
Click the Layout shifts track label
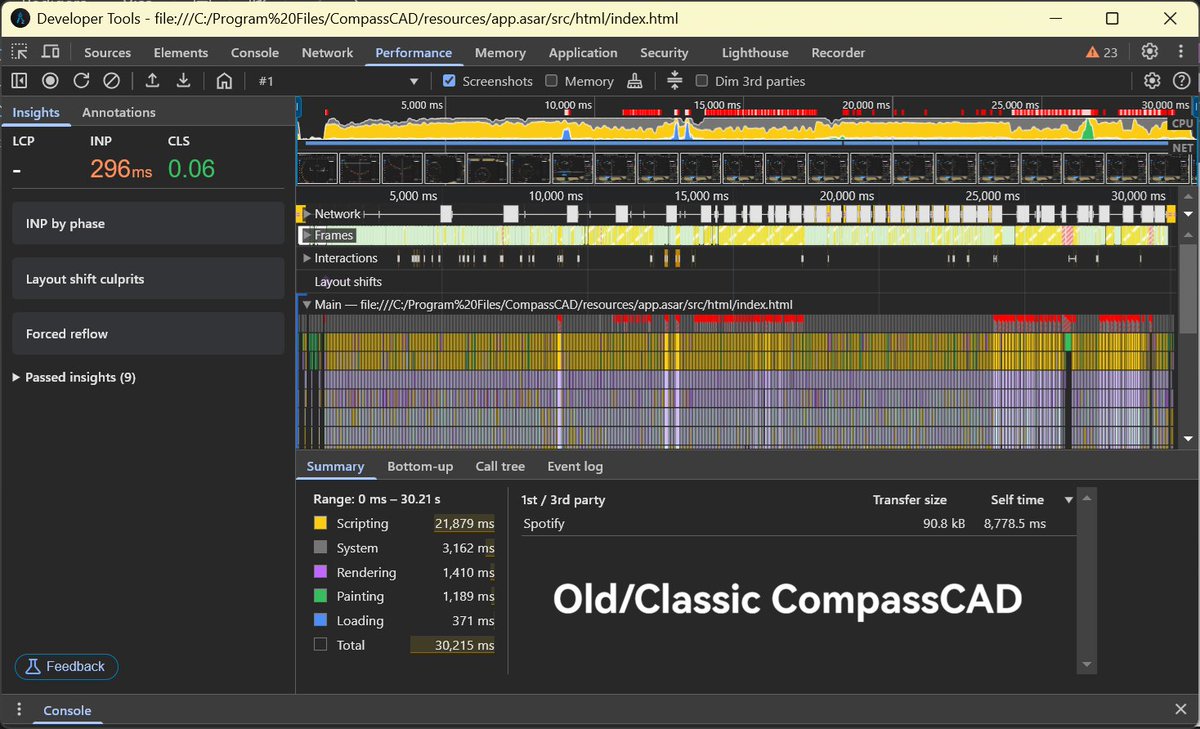click(x=348, y=282)
